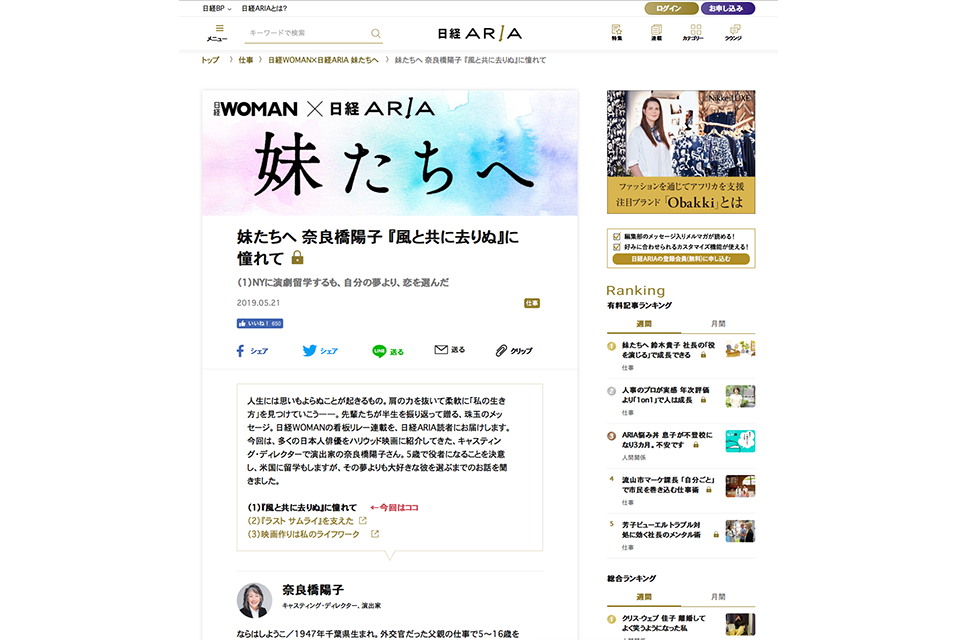Click 日経ARIAの登録会員(無料)に申し込む button

pos(681,259)
